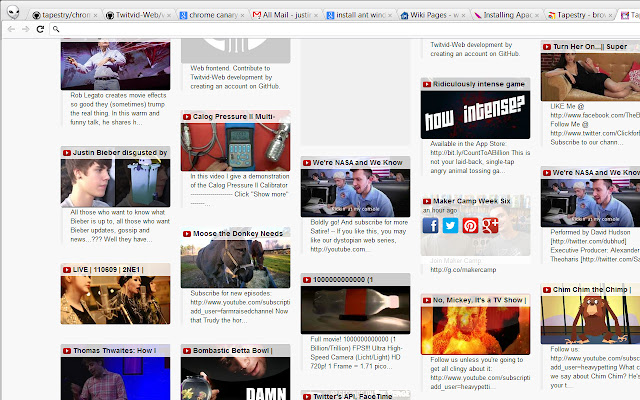This screenshot has width=640, height=400.
Task: Click the browser forward arrow
Action: pyautogui.click(x=26, y=29)
